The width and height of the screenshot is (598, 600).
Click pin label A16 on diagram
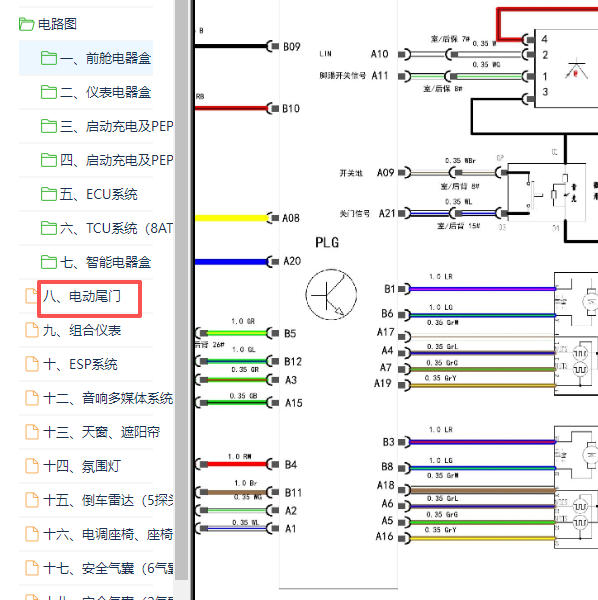click(385, 536)
